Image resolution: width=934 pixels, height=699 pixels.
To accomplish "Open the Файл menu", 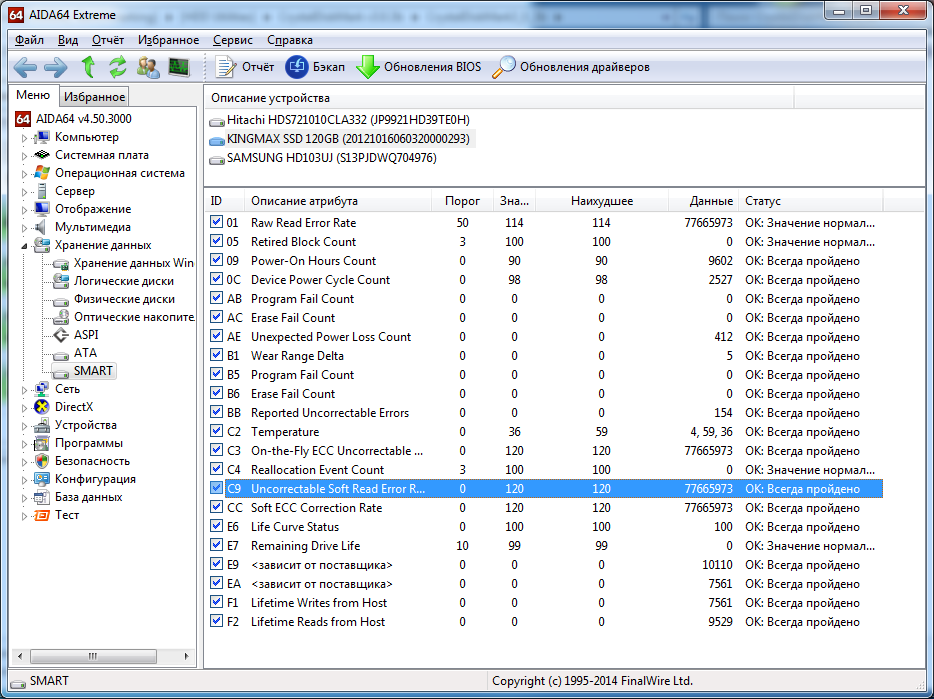I will (29, 40).
